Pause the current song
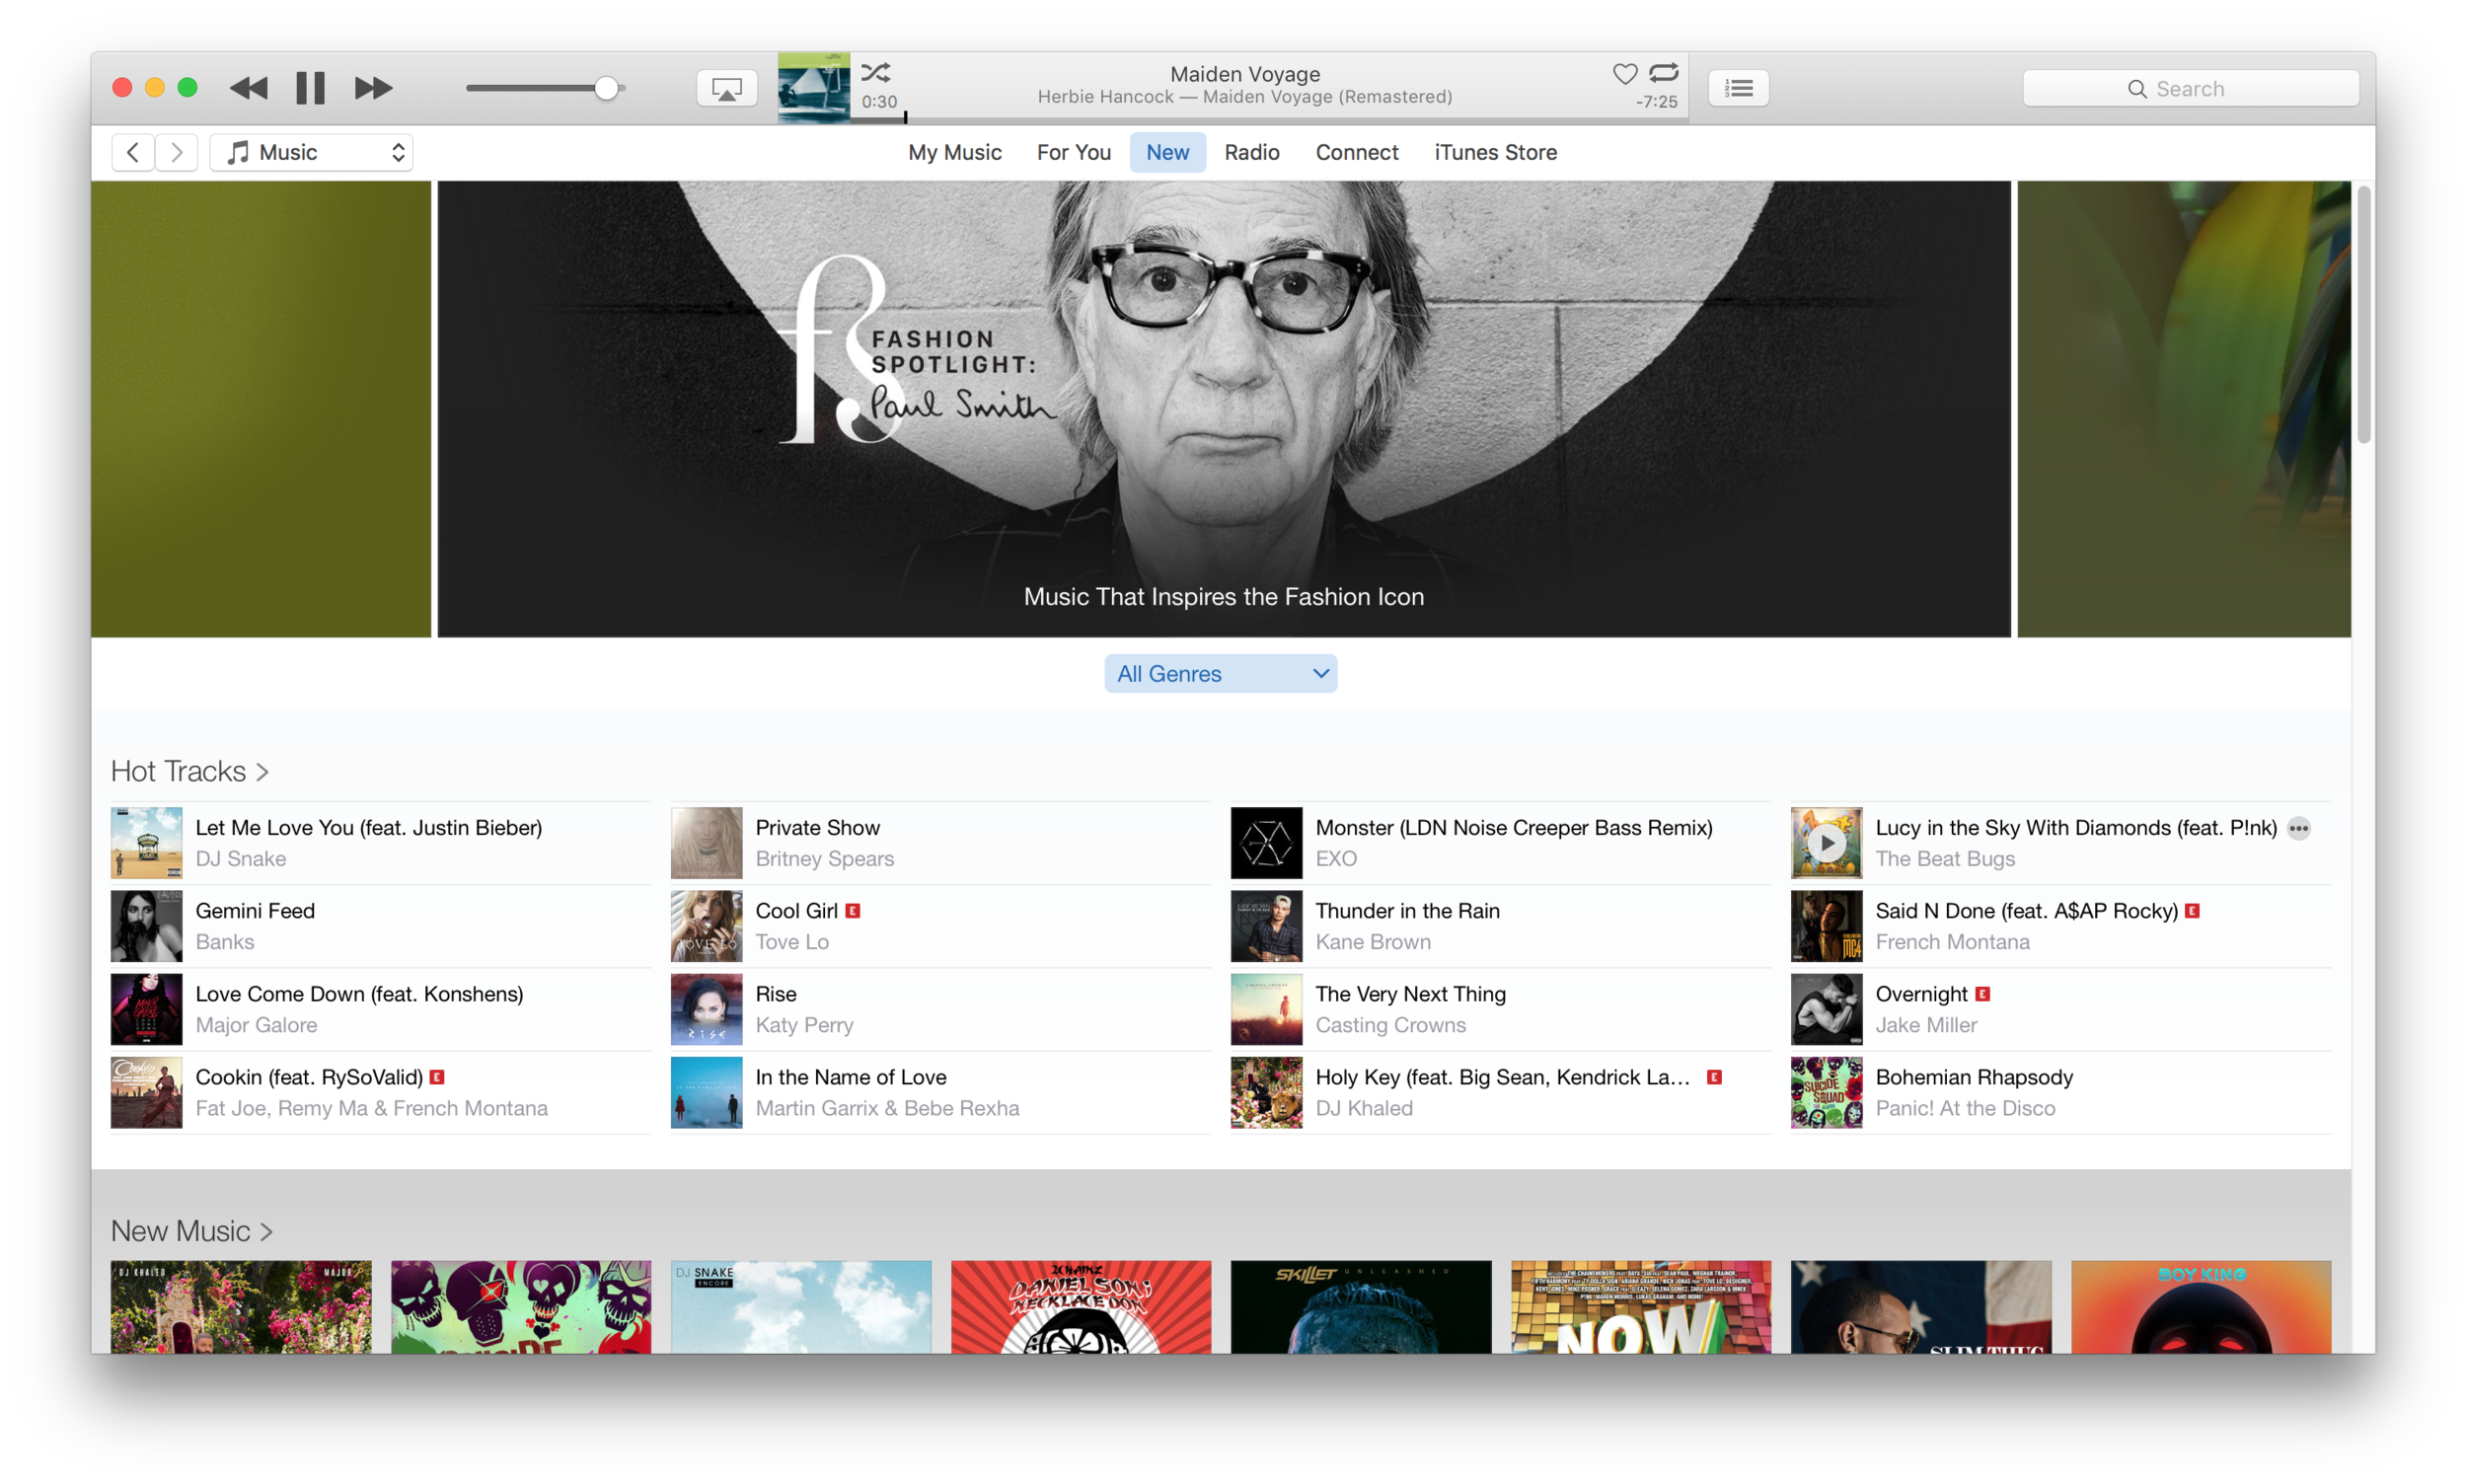Screen dimensions: 2467x1484 click(310, 88)
